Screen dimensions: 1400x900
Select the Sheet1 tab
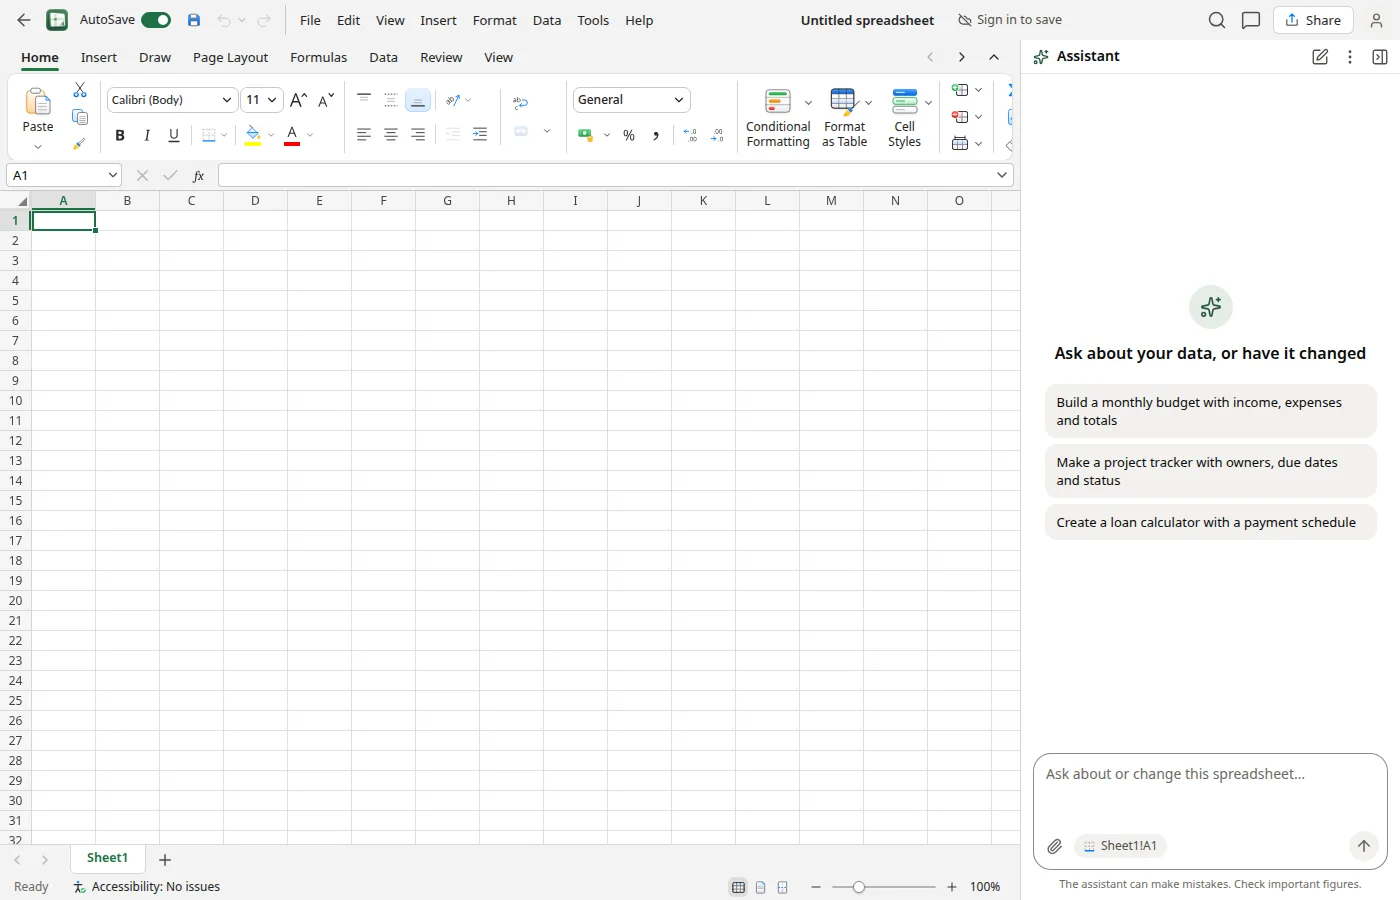click(107, 858)
